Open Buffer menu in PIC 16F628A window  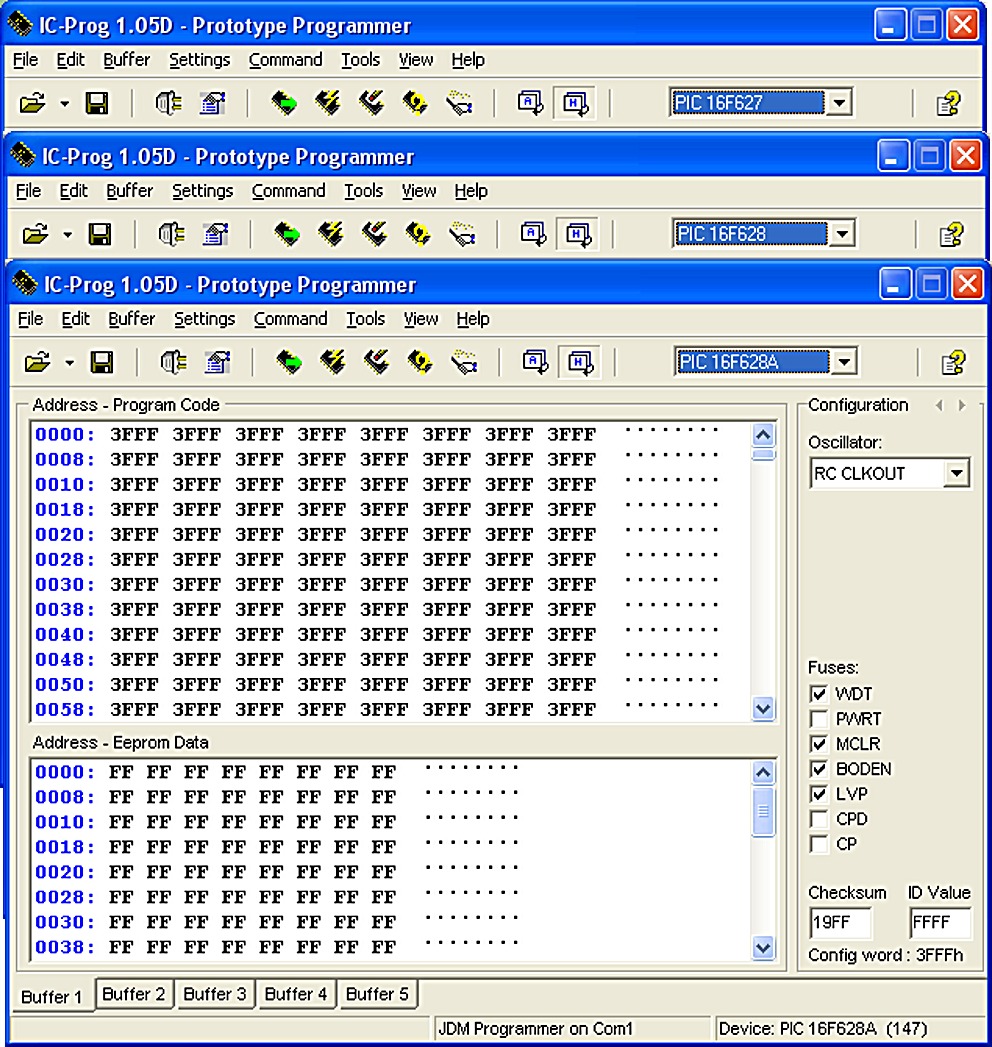click(132, 319)
